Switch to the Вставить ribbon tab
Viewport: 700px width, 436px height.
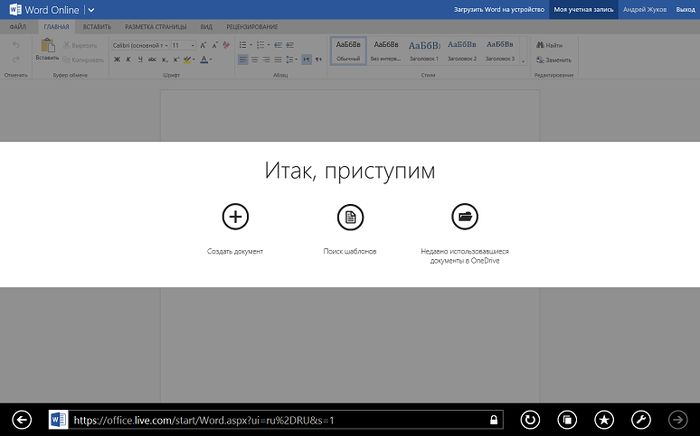point(98,26)
